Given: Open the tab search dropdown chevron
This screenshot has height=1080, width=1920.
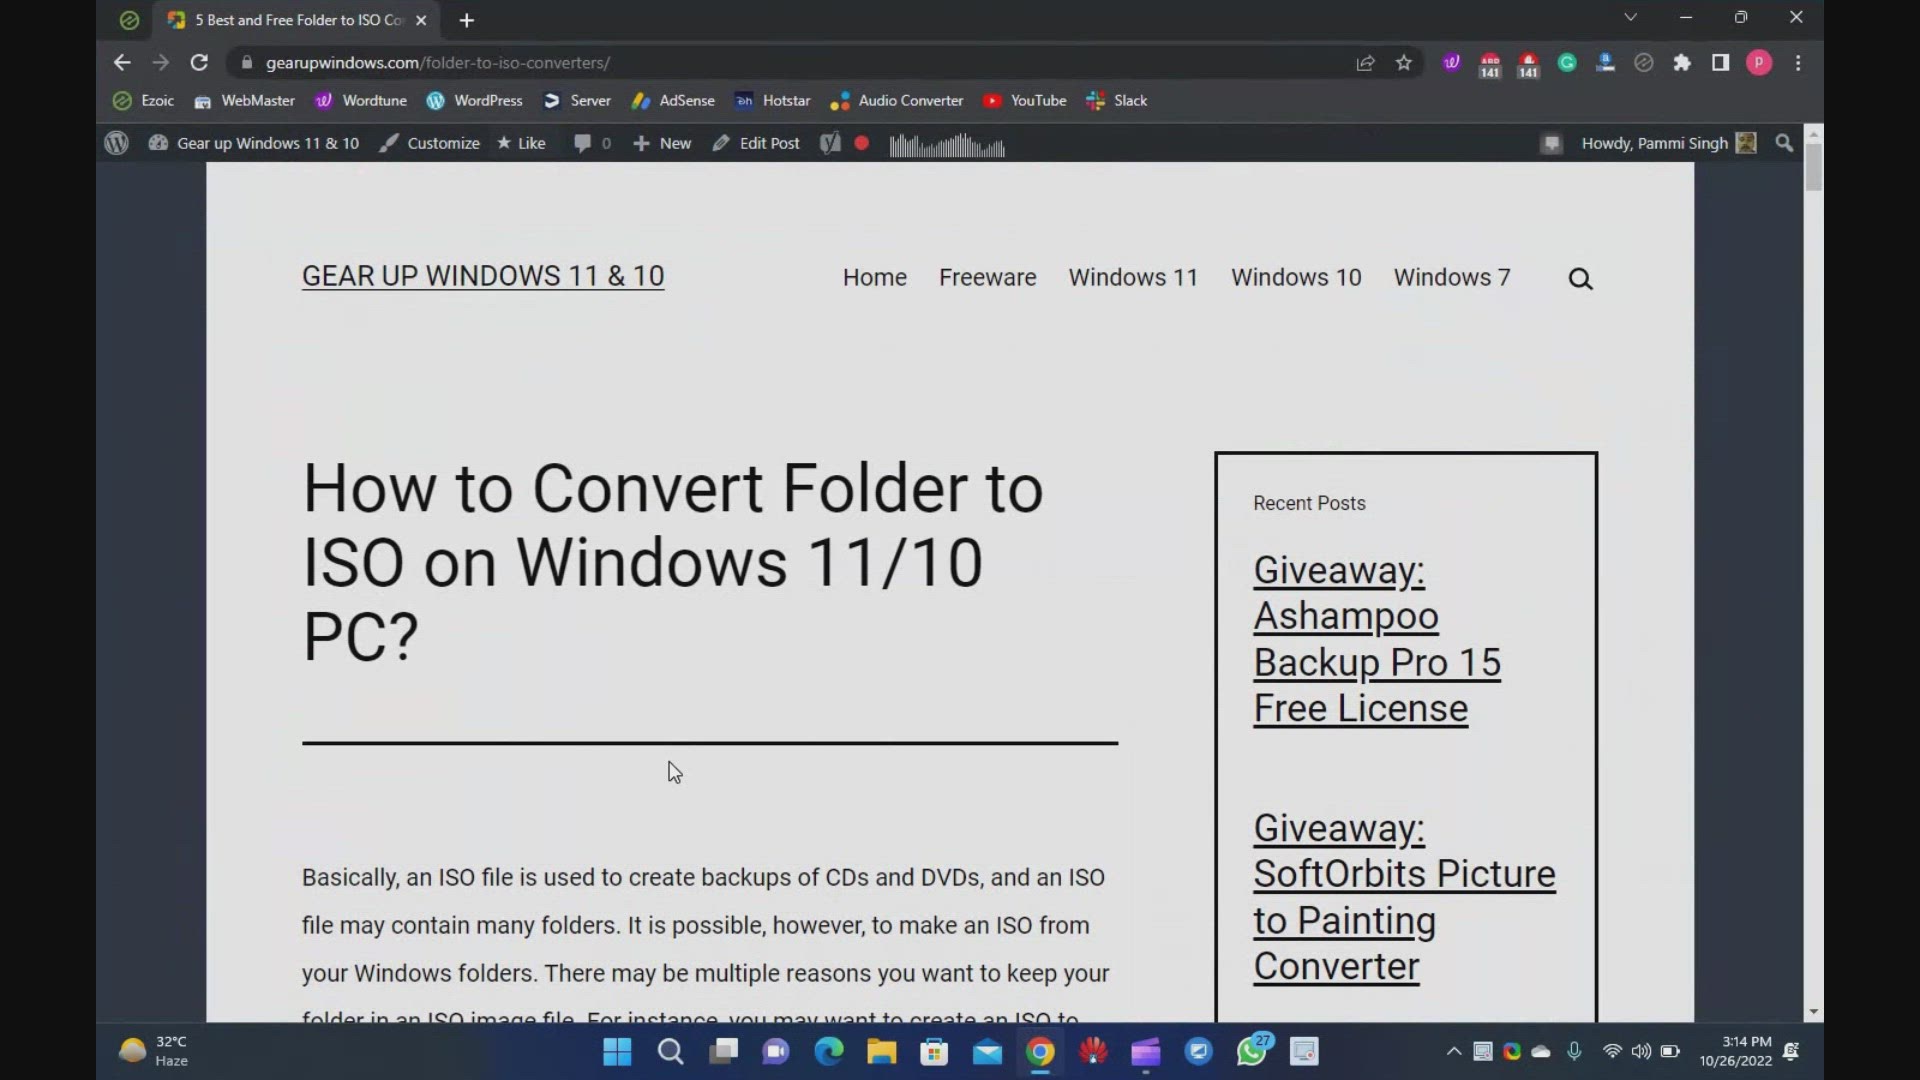Looking at the screenshot, I should coord(1630,18).
